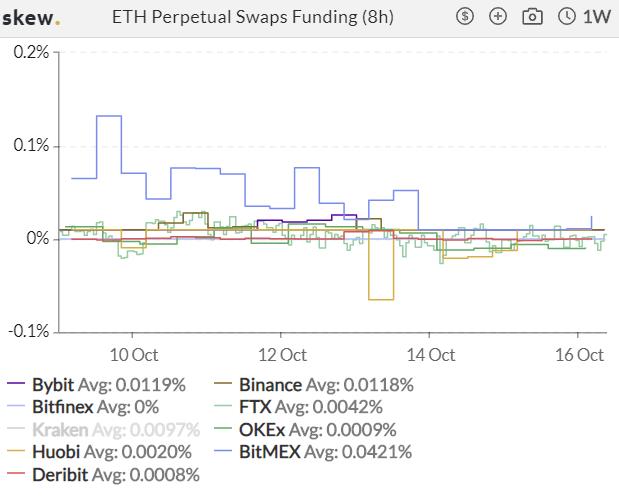Take a chart snapshot with camera icon
Image resolution: width=619 pixels, height=496 pixels.
click(x=532, y=17)
